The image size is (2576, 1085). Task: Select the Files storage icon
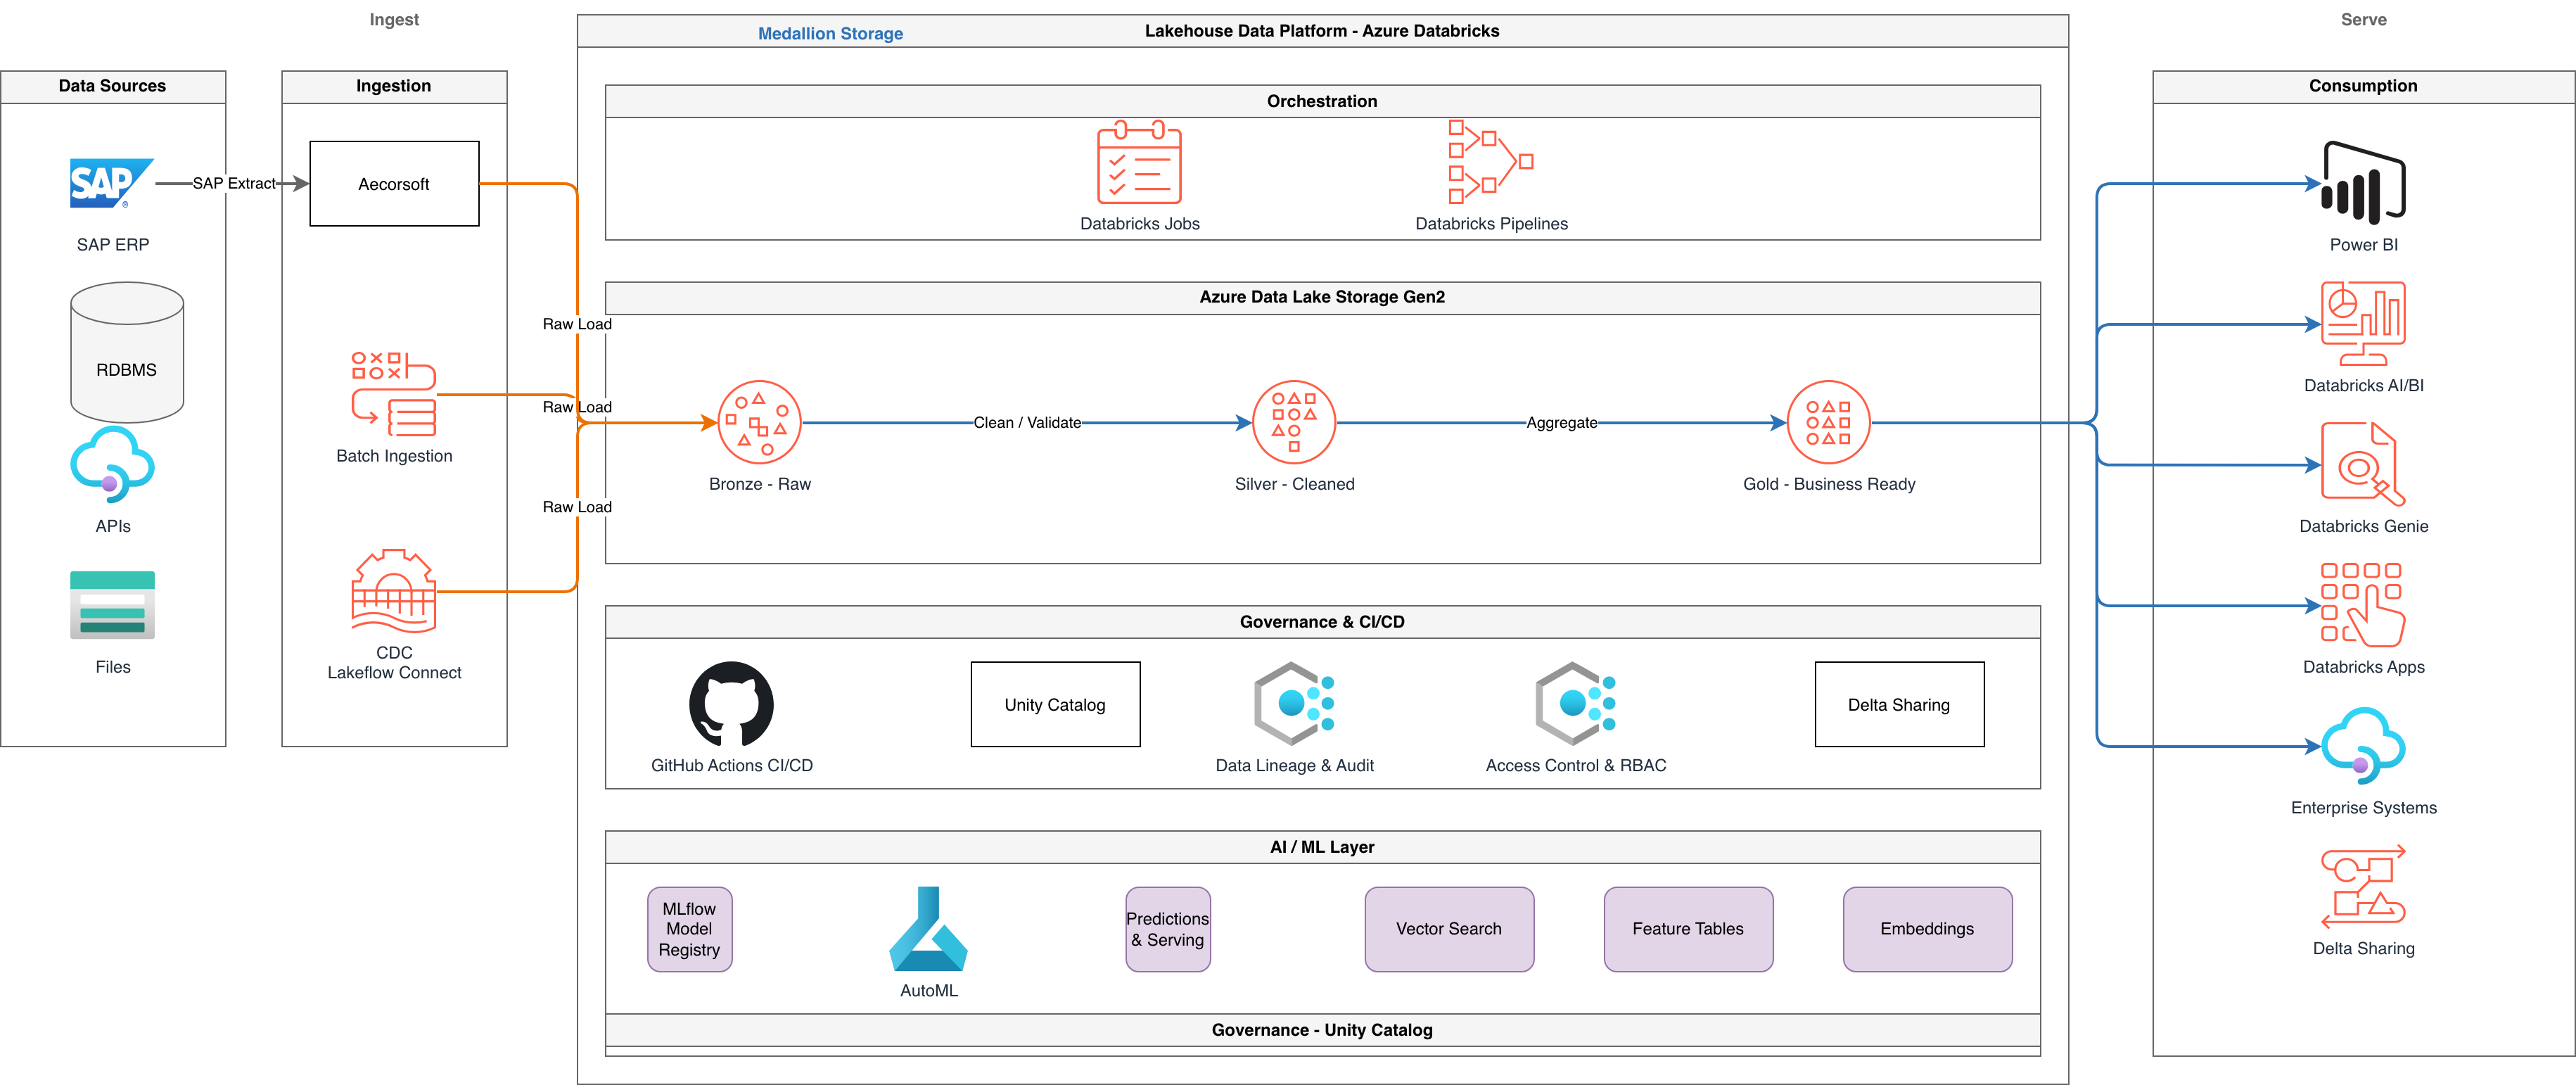112,605
